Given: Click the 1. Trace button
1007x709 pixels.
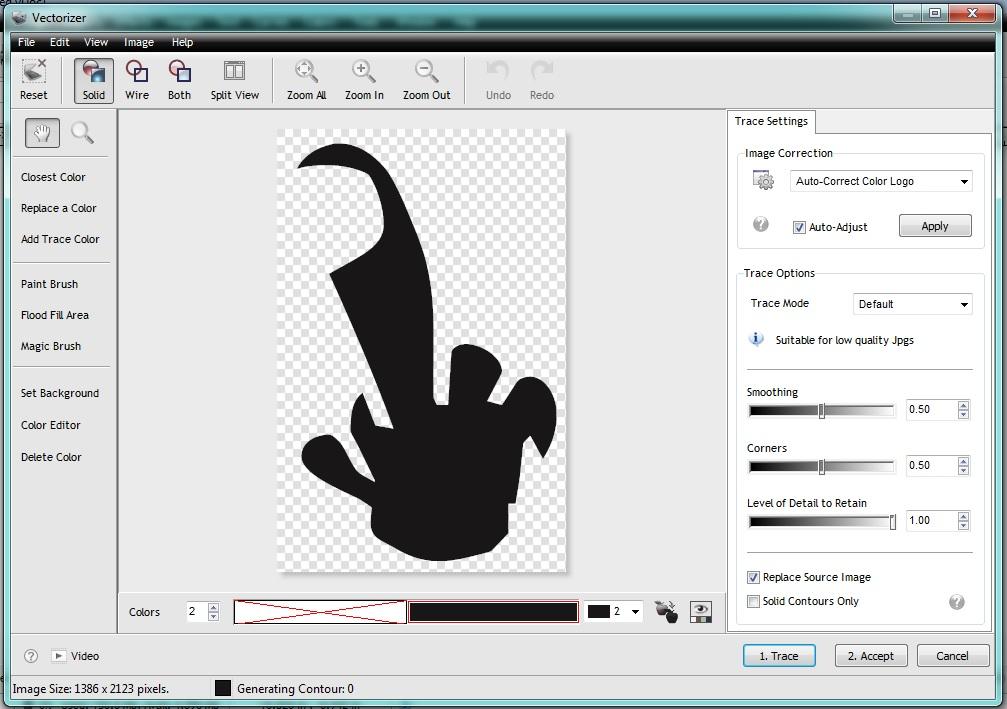Looking at the screenshot, I should [x=779, y=656].
